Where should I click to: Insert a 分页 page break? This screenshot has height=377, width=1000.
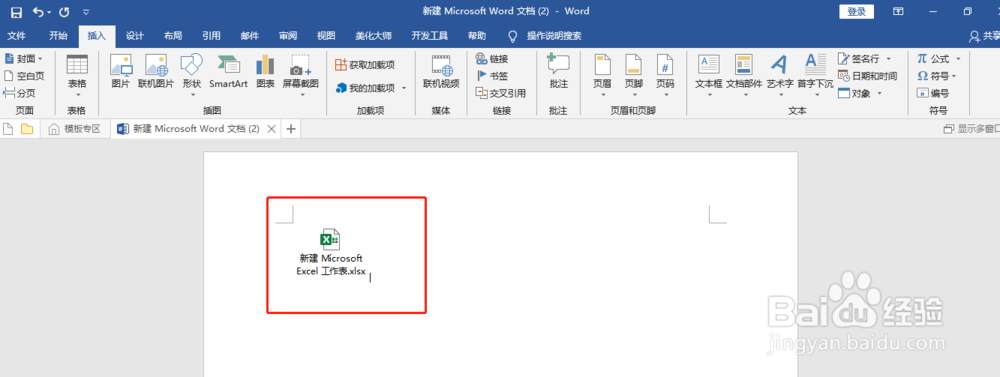(20, 93)
